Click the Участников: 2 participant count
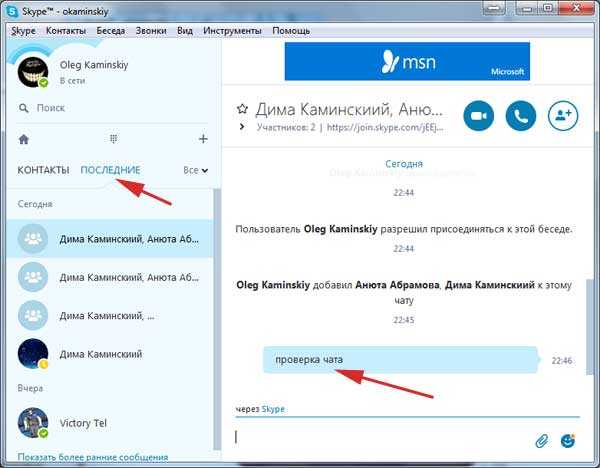The height and width of the screenshot is (468, 600). (x=286, y=127)
